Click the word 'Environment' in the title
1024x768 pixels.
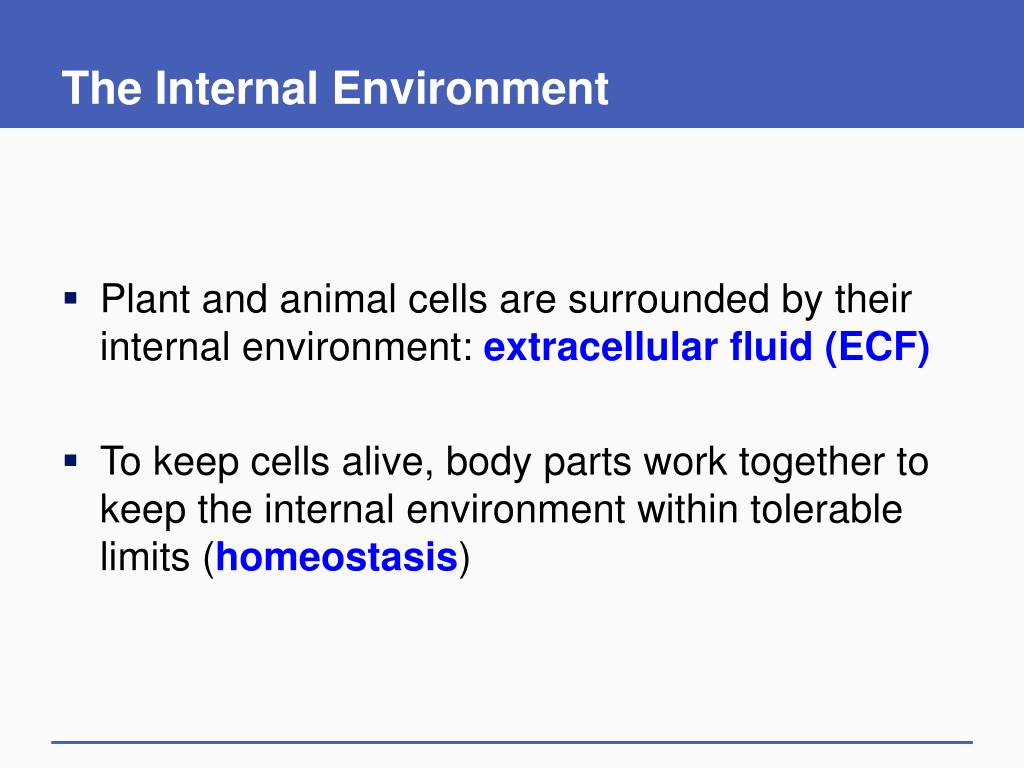(471, 88)
